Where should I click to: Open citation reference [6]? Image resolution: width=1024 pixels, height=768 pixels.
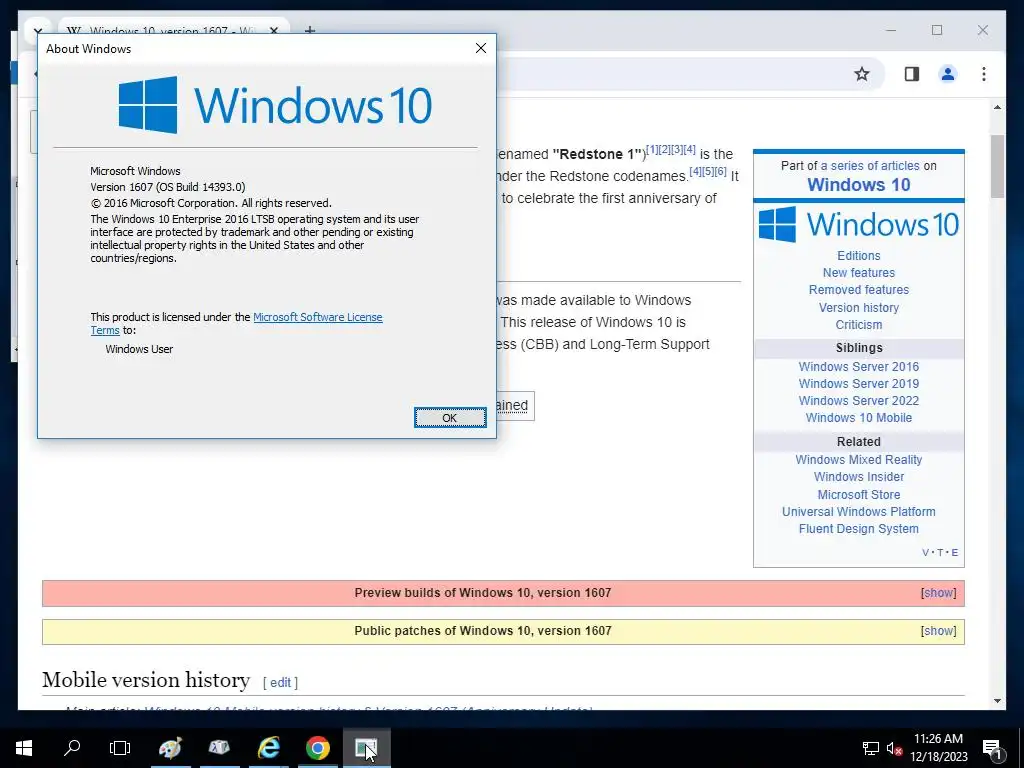tap(720, 171)
